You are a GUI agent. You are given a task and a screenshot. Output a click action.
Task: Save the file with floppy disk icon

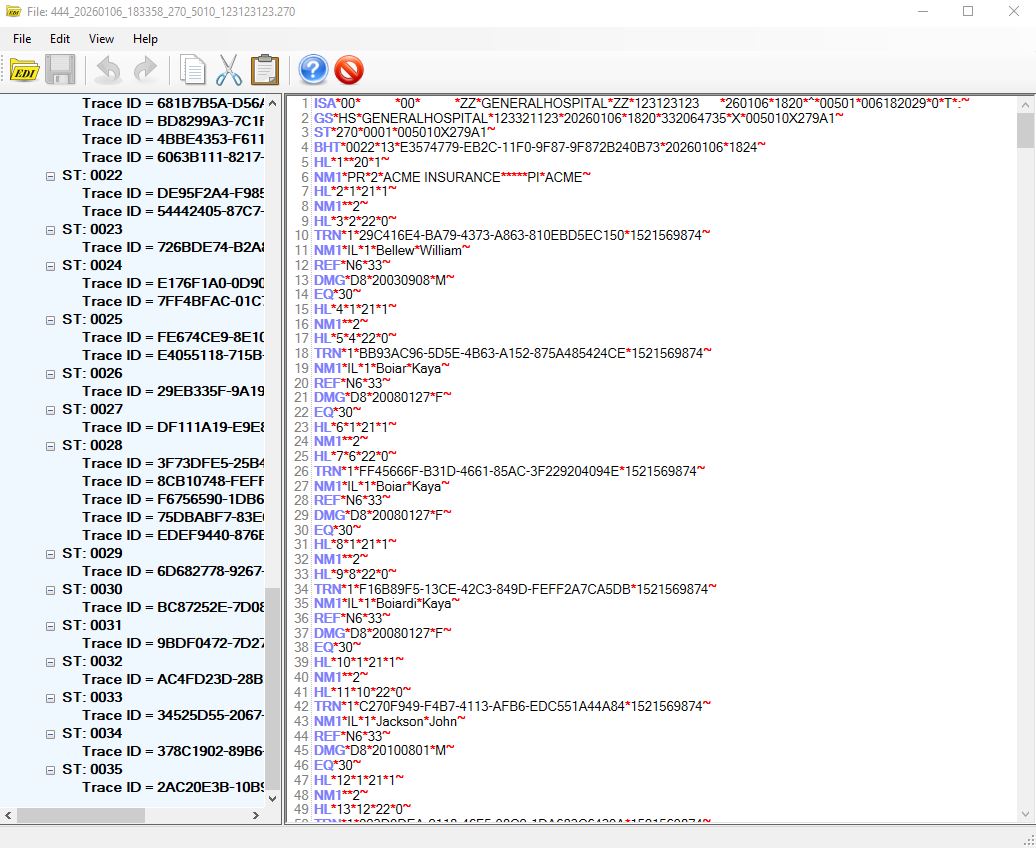60,70
